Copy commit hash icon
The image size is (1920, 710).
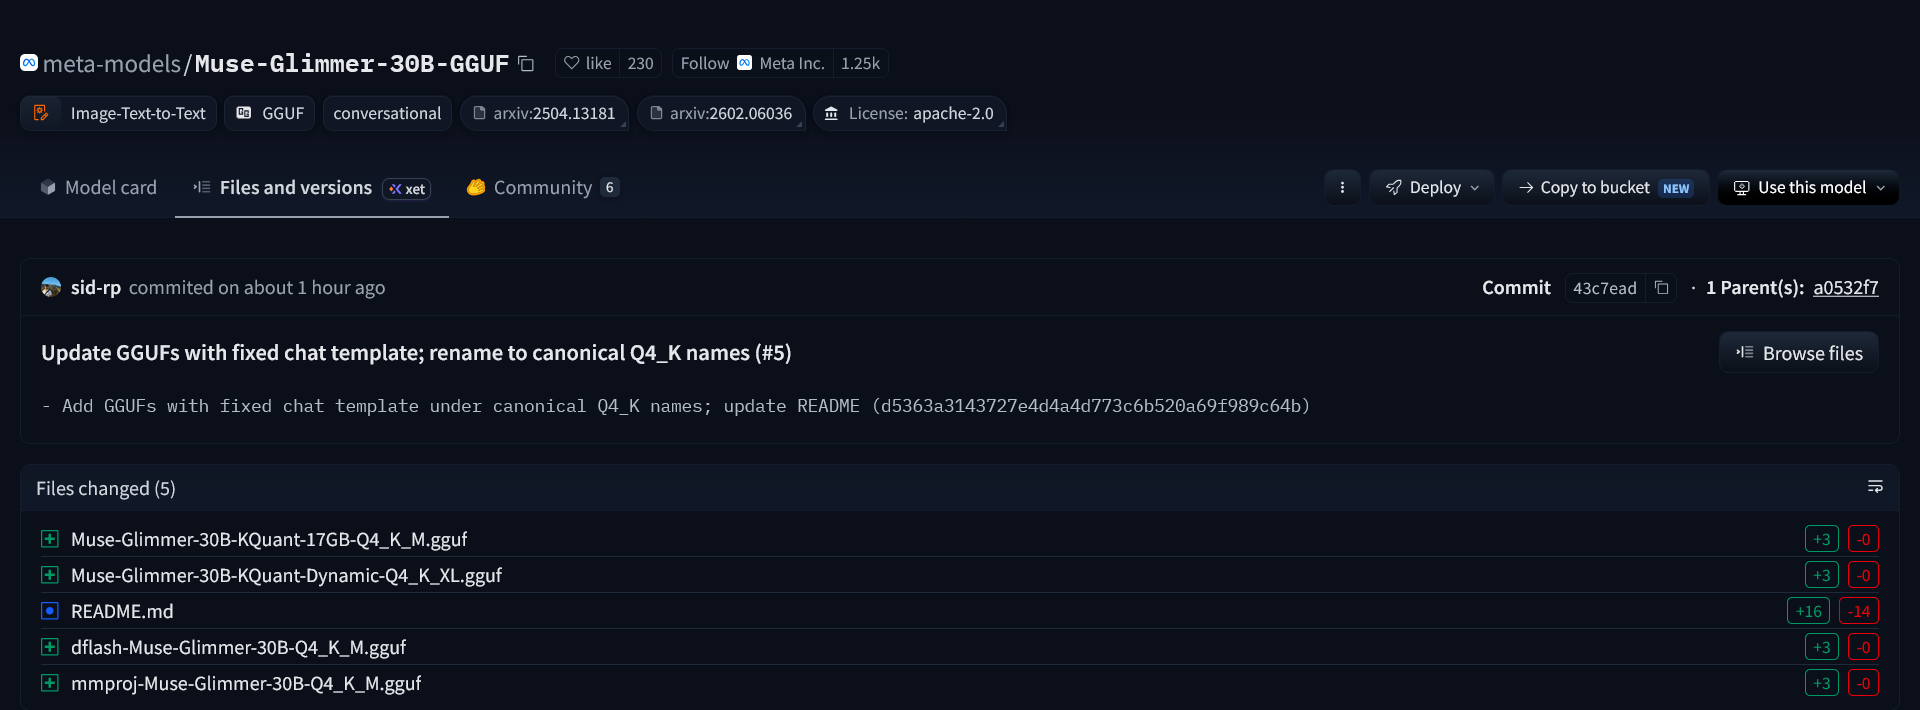tap(1661, 288)
